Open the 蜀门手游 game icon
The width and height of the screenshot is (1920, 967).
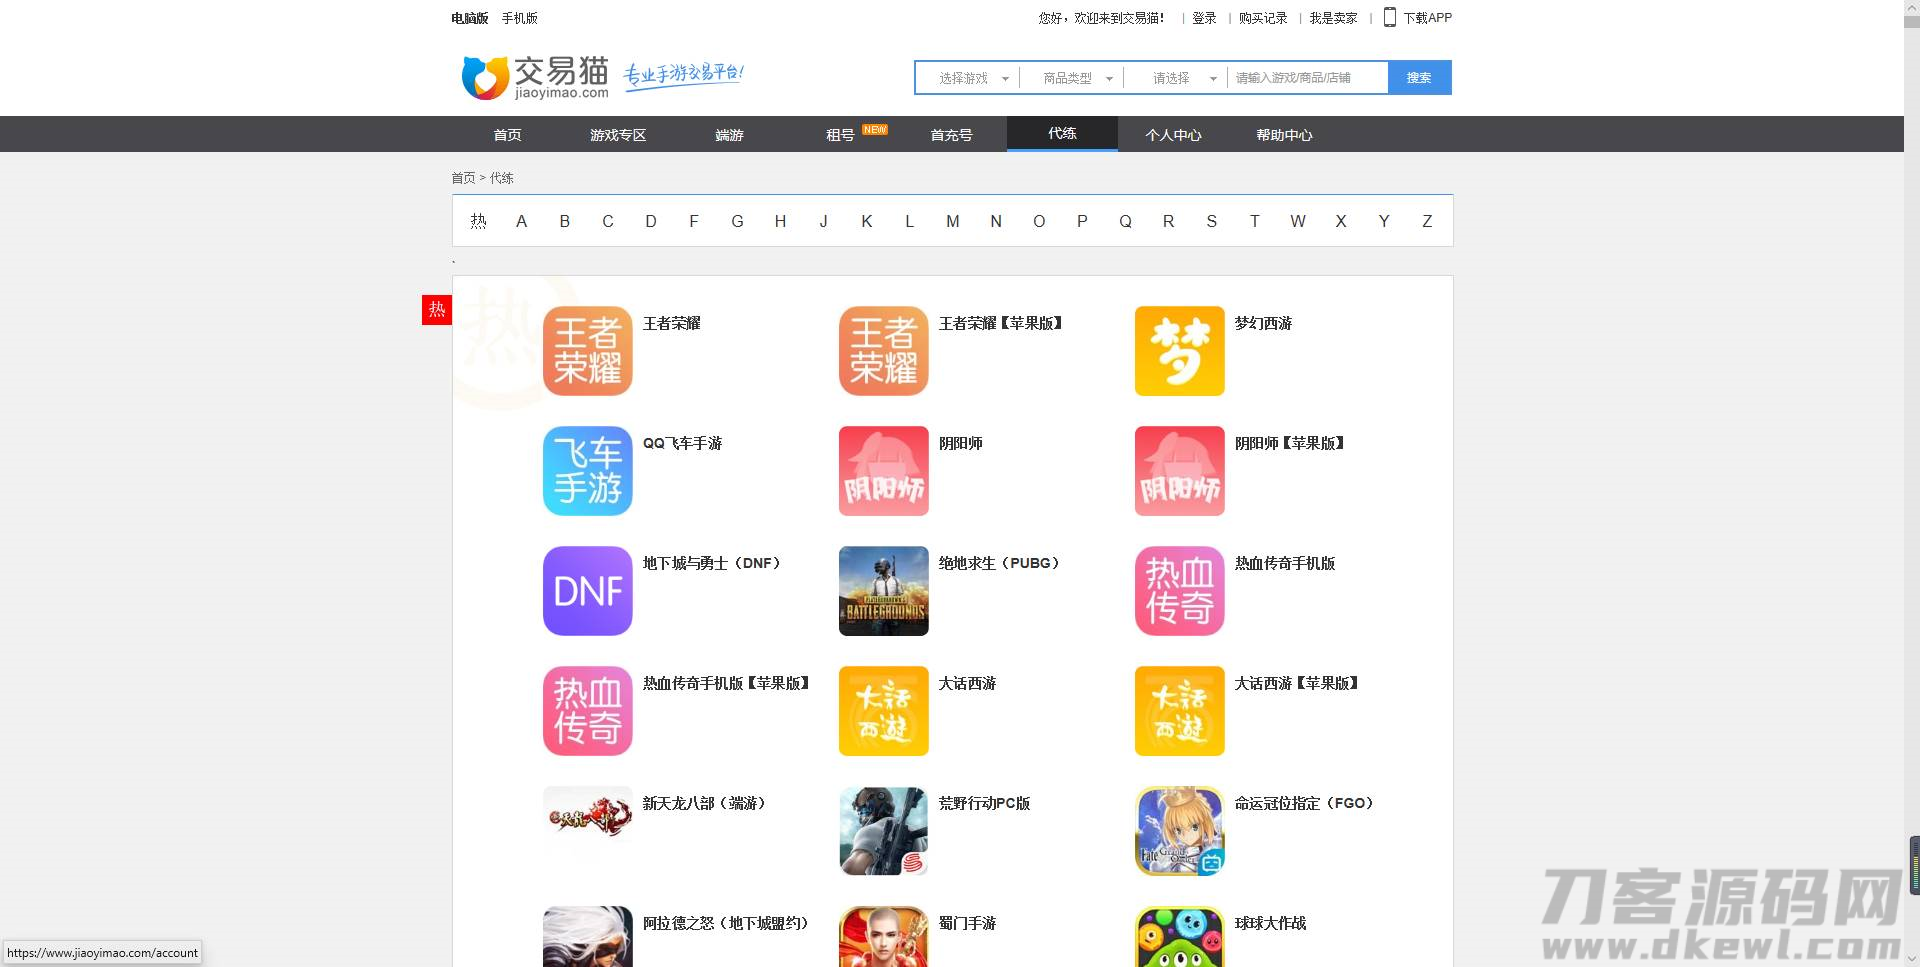pyautogui.click(x=884, y=936)
